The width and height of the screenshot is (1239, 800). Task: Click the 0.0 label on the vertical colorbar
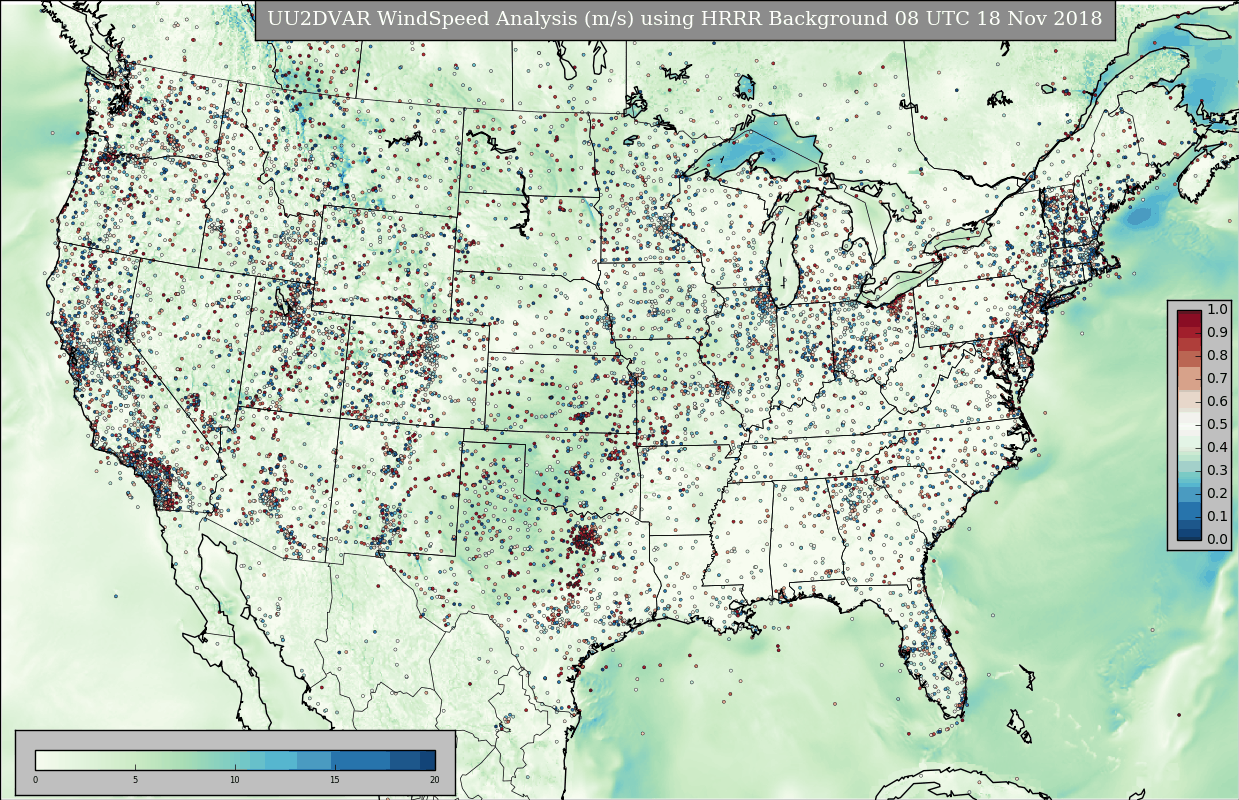1217,539
